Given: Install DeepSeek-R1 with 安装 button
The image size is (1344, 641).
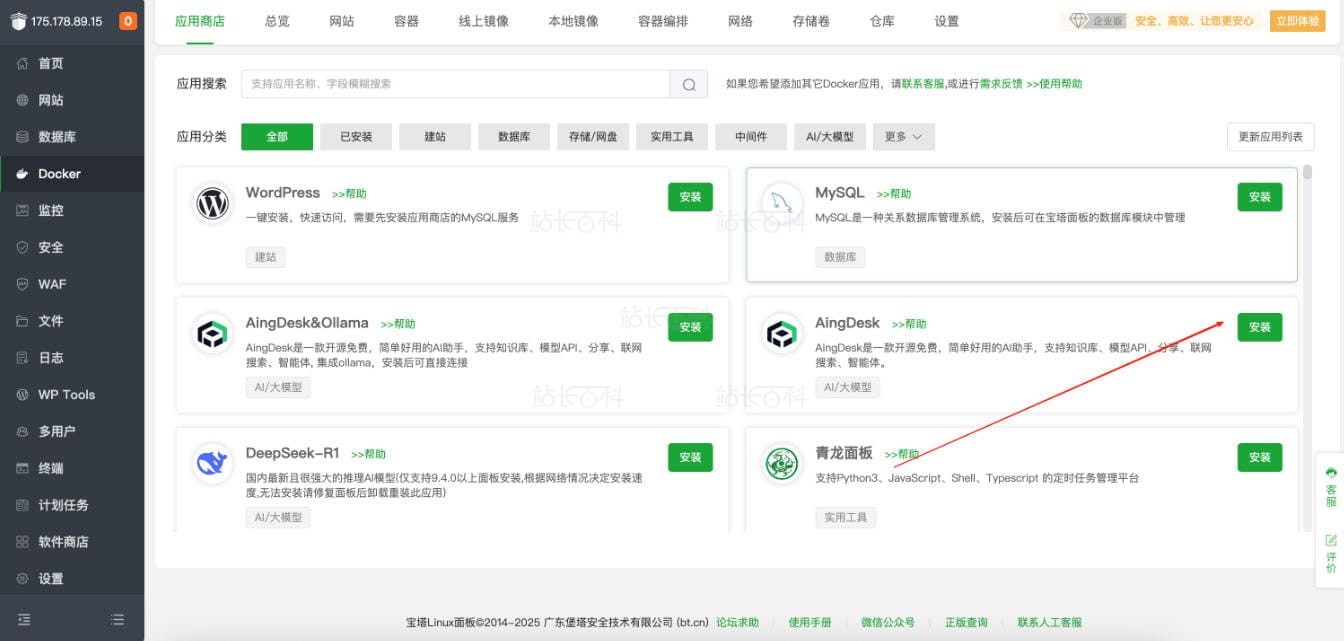Looking at the screenshot, I should 690,457.
